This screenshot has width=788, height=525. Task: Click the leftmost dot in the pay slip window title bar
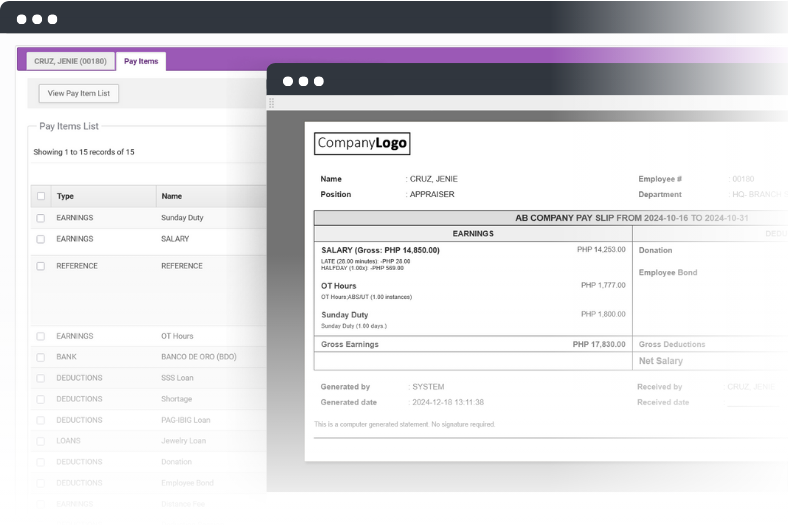(x=287, y=81)
